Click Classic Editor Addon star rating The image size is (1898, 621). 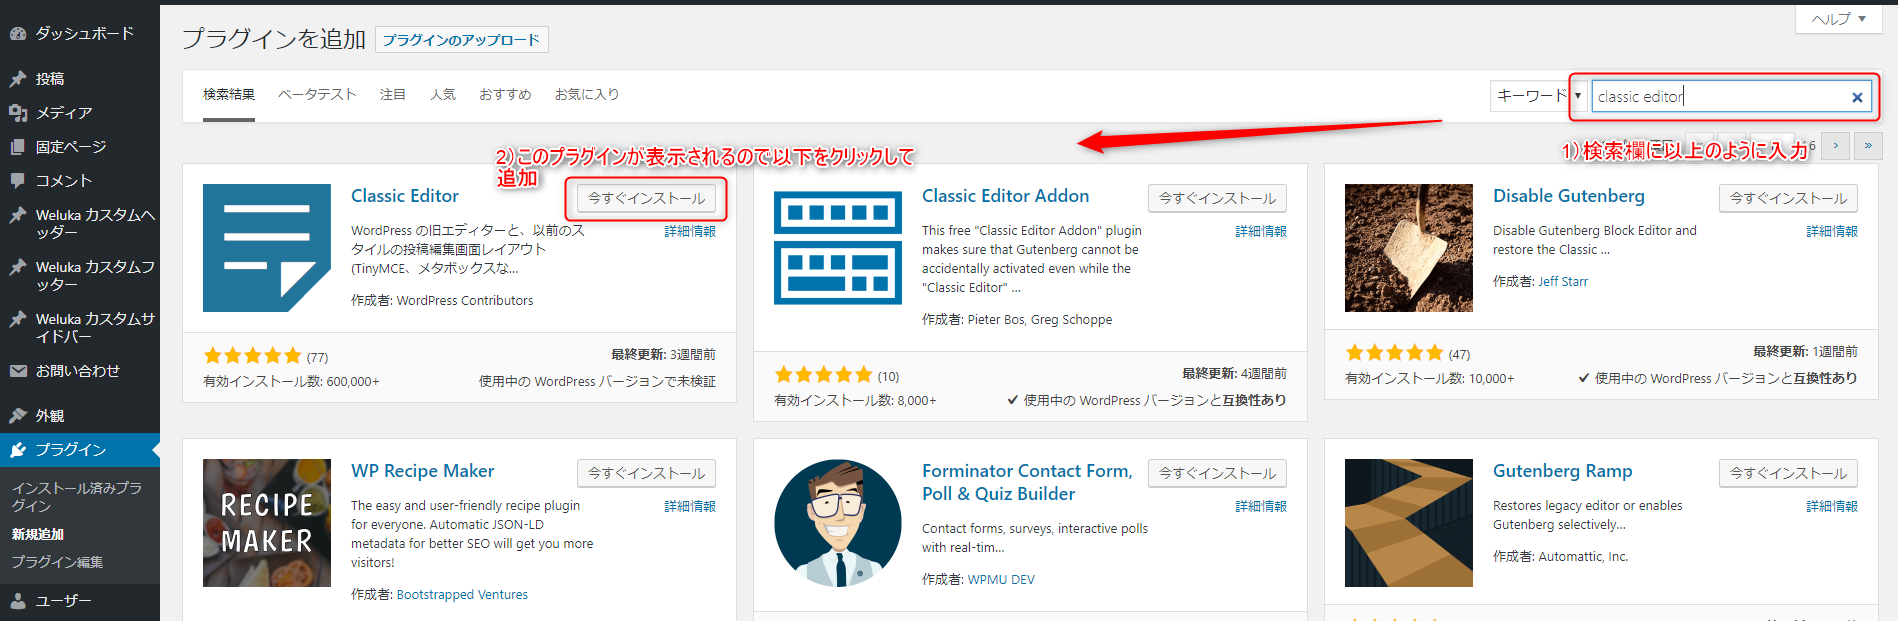click(x=823, y=375)
